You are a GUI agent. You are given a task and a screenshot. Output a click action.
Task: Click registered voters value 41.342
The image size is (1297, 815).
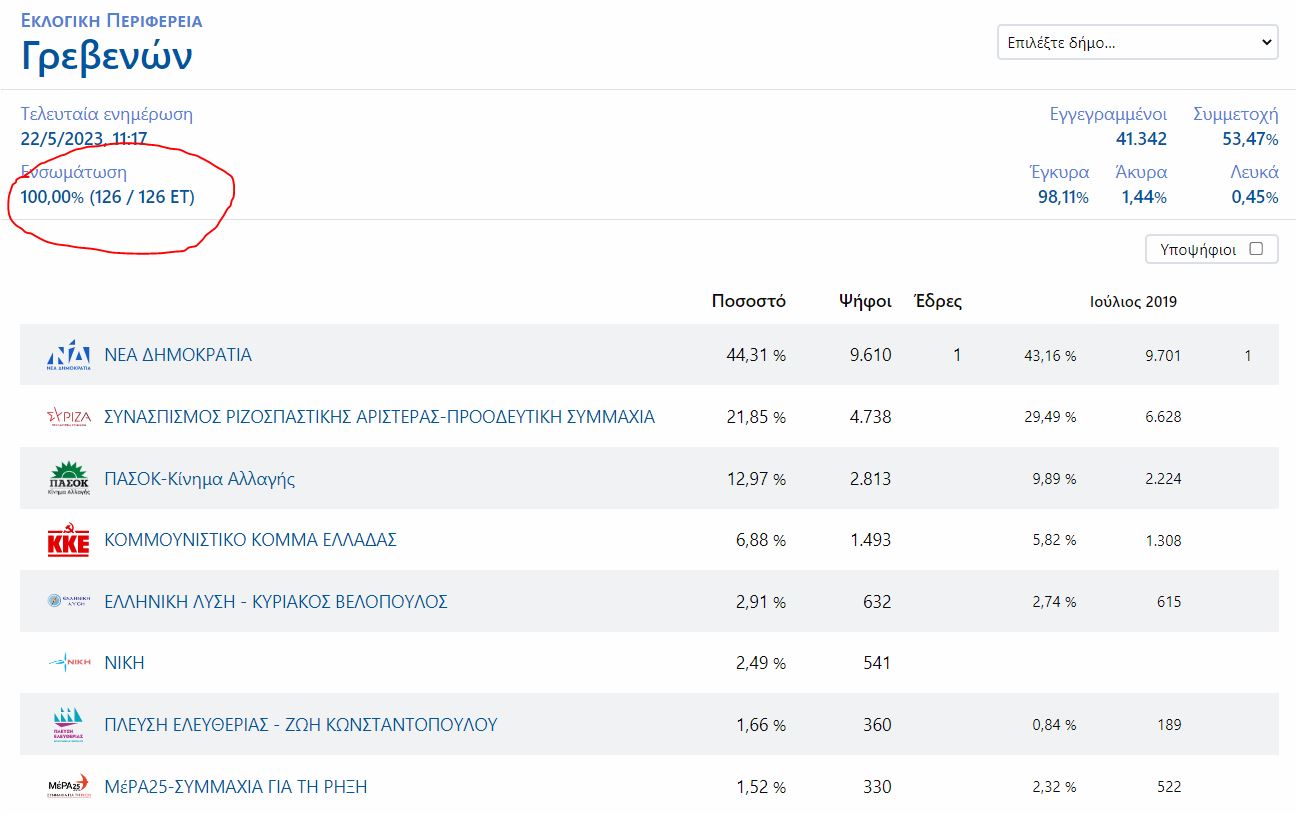pos(1141,139)
